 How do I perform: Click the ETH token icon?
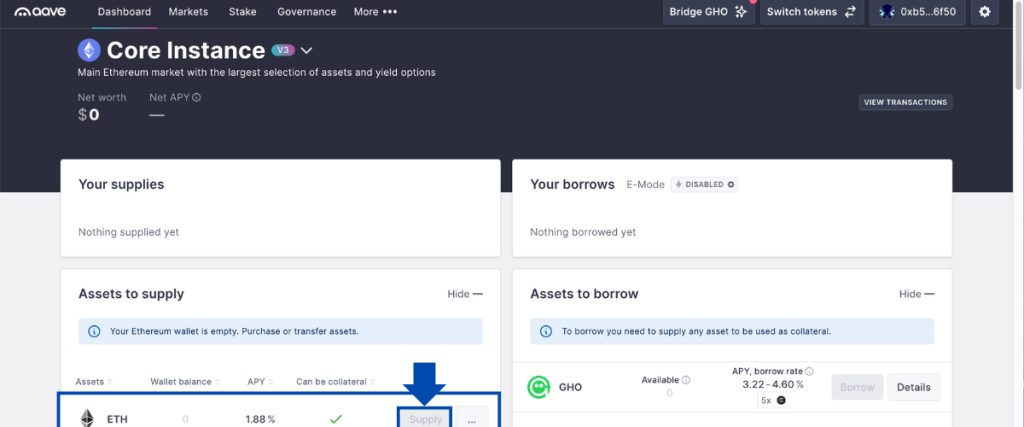point(87,419)
